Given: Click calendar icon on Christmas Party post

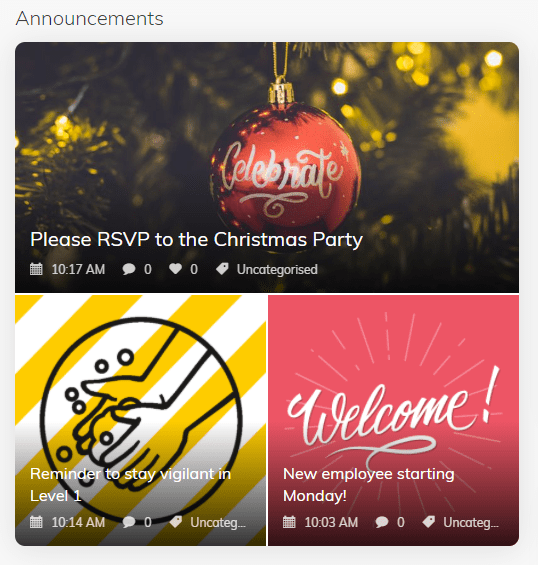Looking at the screenshot, I should coord(36,269).
